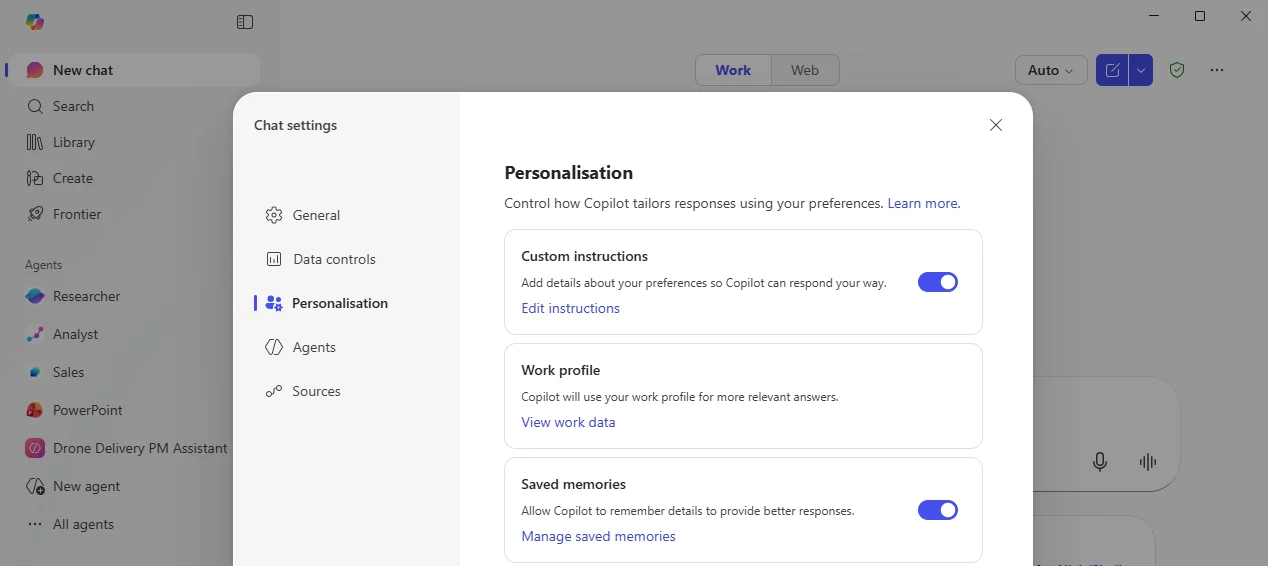Click the Work profile card title
Viewport: 1268px width, 566px height.
[x=561, y=370]
